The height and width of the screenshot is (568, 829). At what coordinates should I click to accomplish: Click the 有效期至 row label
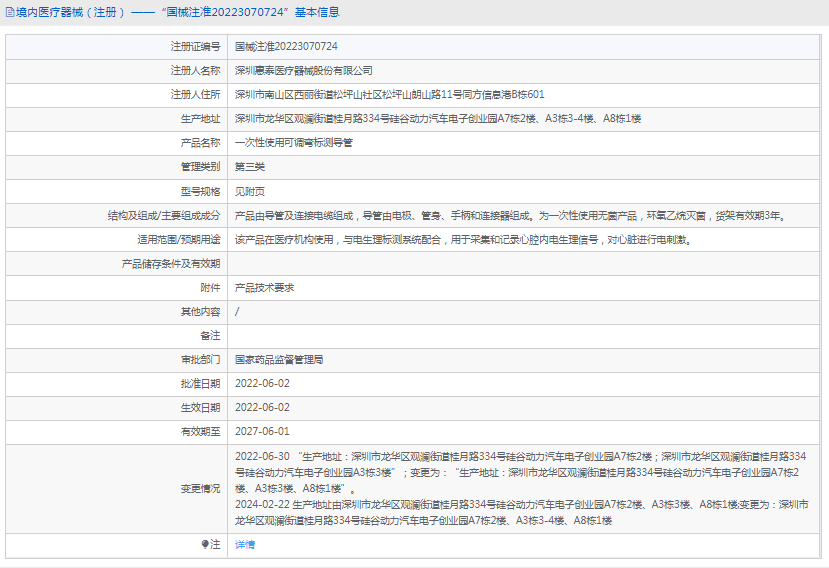[200, 432]
